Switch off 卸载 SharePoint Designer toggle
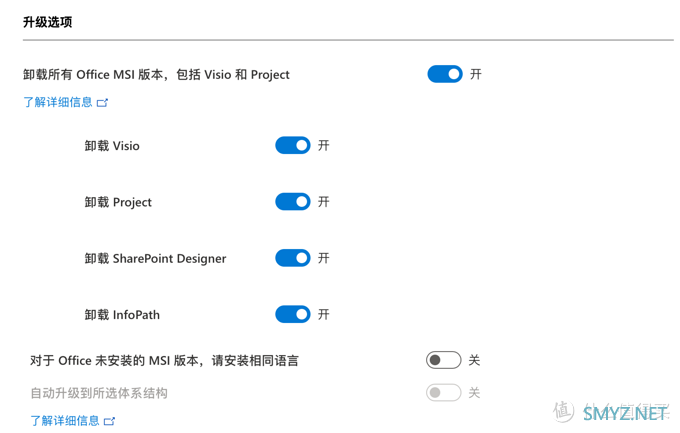Viewport: 680px width, 433px height. pyautogui.click(x=292, y=258)
